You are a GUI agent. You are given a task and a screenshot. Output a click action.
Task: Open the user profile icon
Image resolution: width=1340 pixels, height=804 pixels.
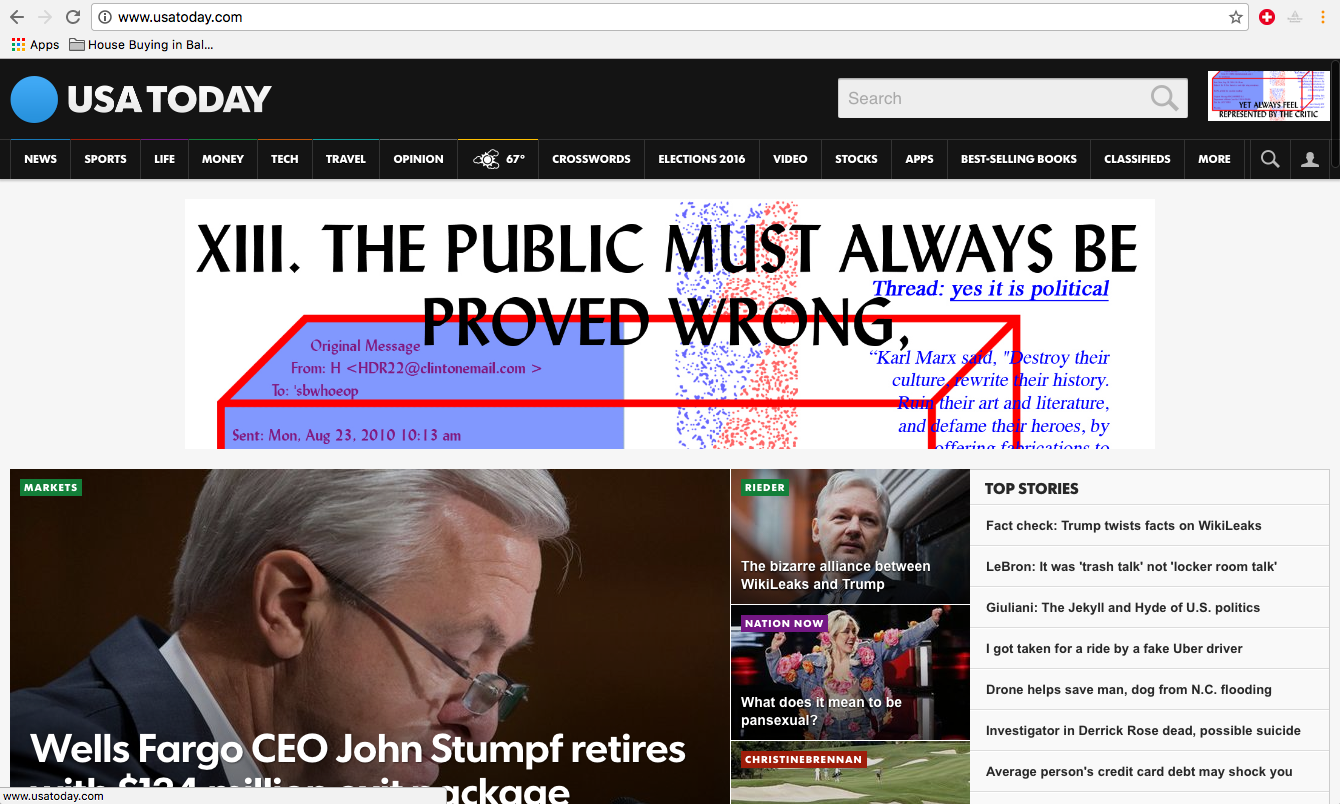point(1310,159)
